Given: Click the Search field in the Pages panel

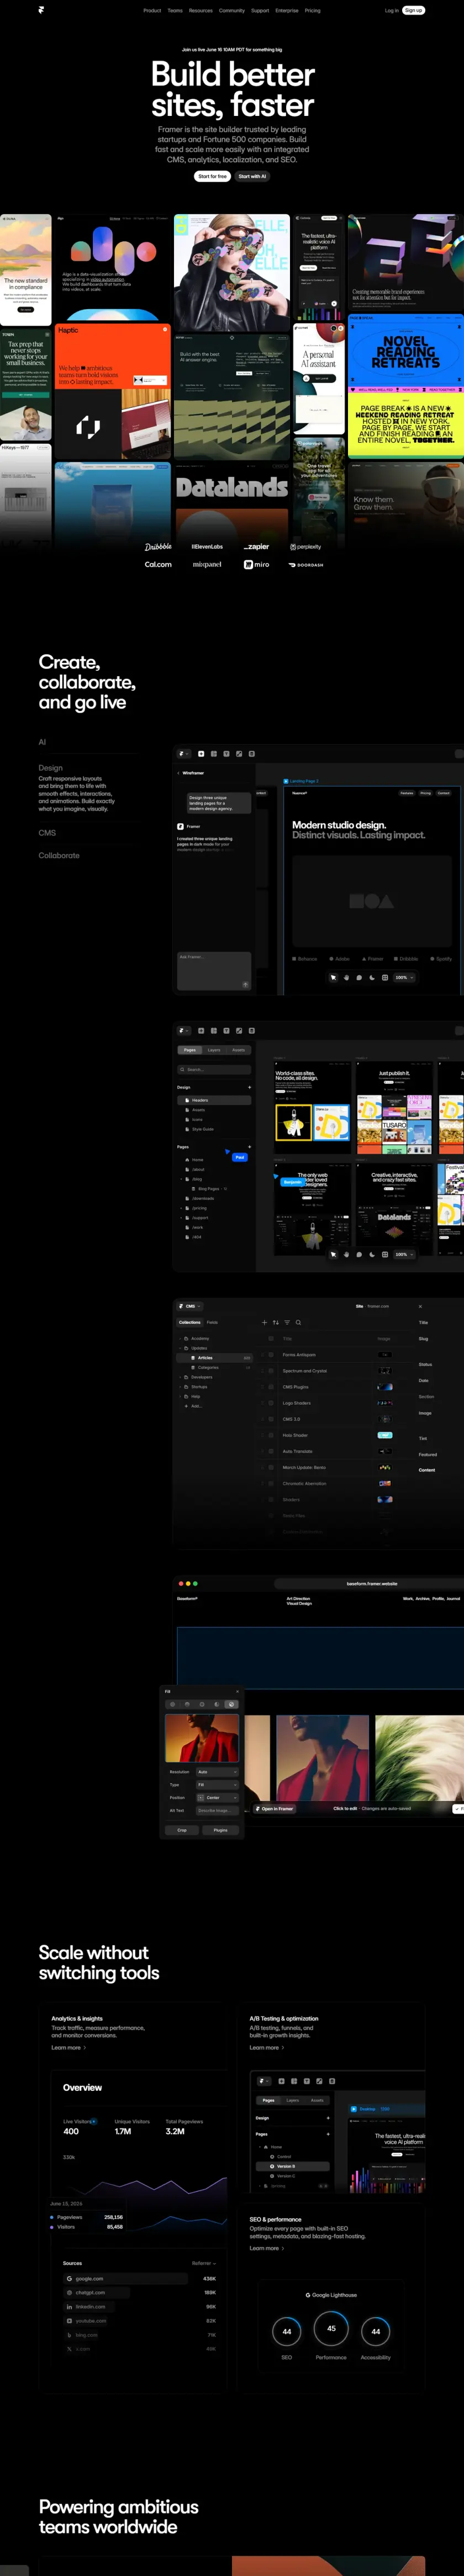Looking at the screenshot, I should coord(214,1070).
